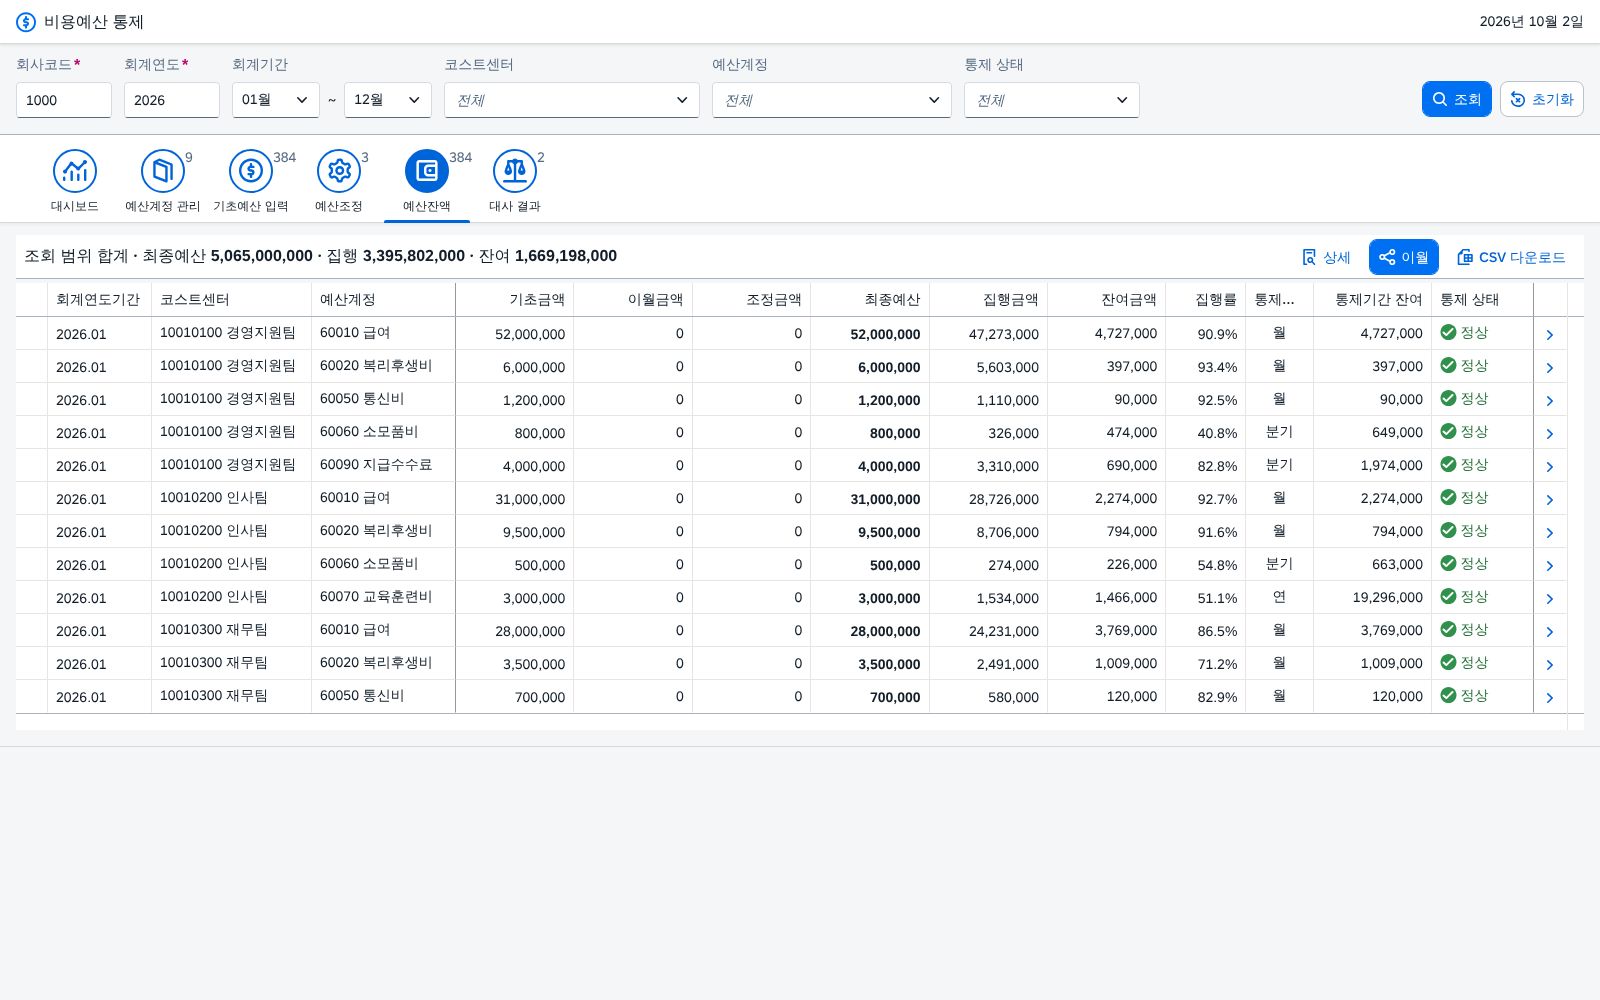1600x1000 pixels.
Task: Click the 28,726,000 집행금액 cell
Action: 989,499
